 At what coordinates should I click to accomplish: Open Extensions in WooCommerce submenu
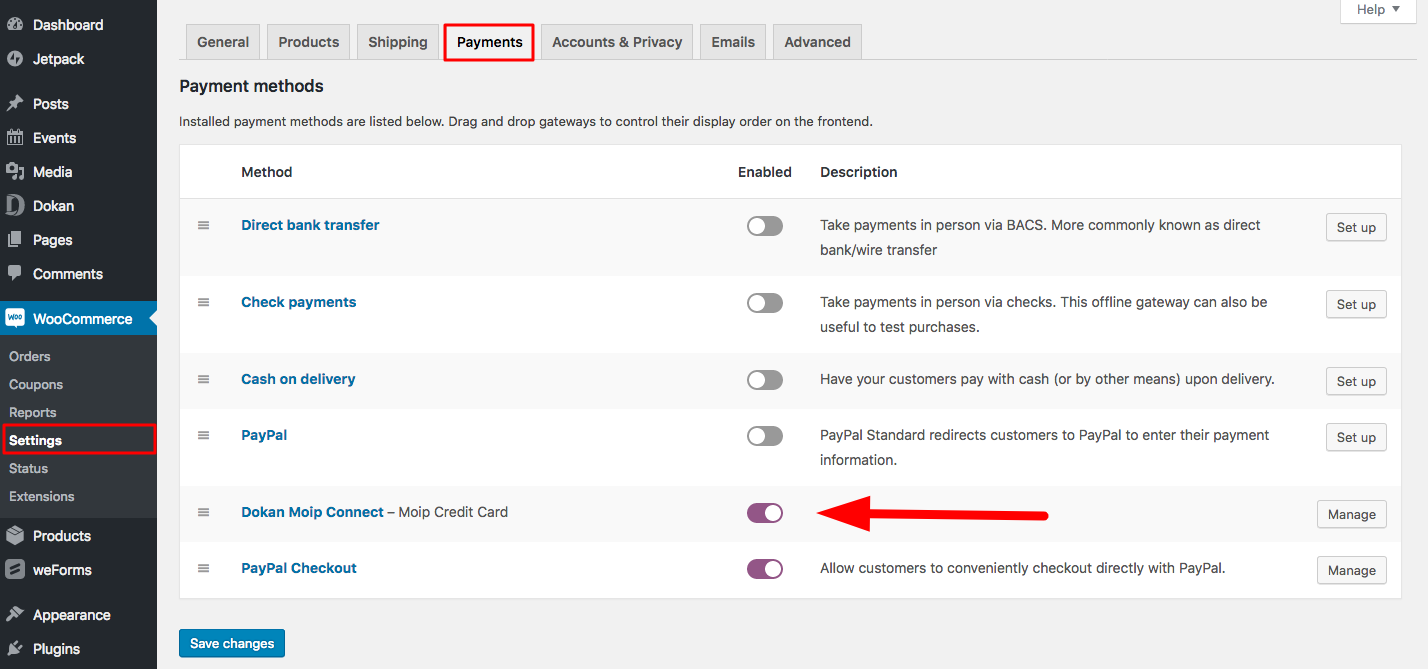click(x=42, y=497)
